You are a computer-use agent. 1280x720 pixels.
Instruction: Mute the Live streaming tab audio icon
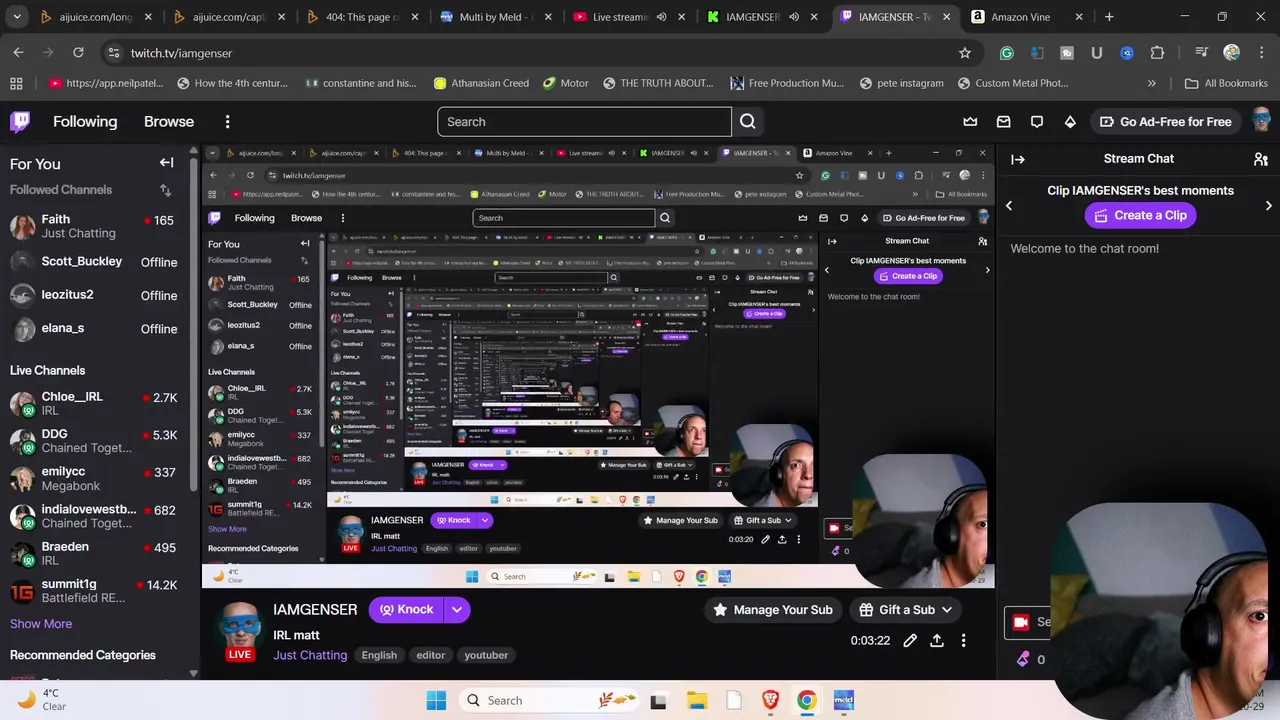coord(661,17)
